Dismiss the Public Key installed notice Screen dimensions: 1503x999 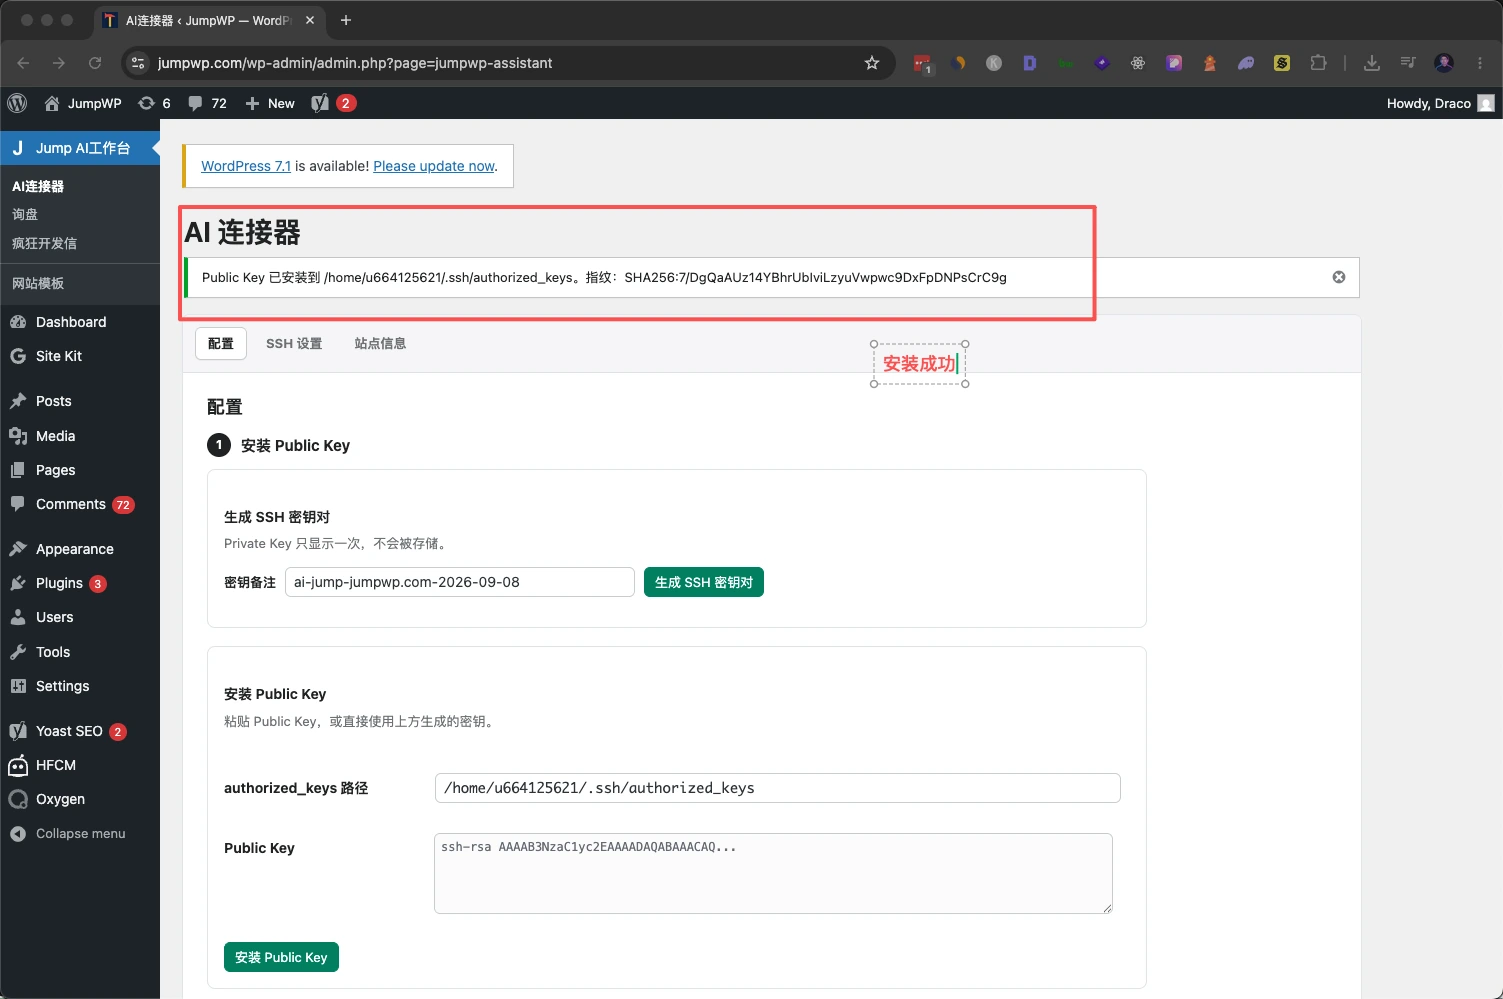click(x=1339, y=277)
